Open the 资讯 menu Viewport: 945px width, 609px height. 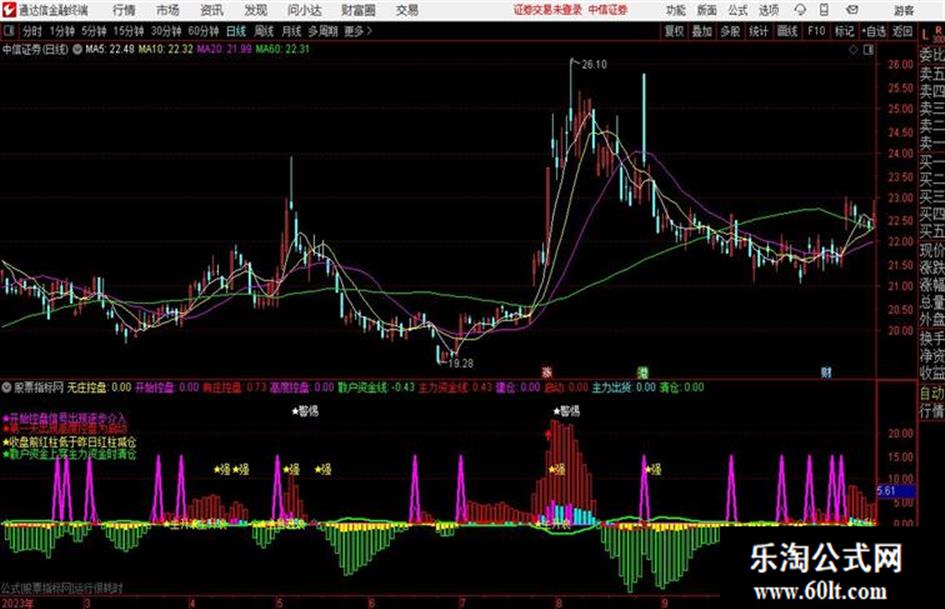(212, 10)
